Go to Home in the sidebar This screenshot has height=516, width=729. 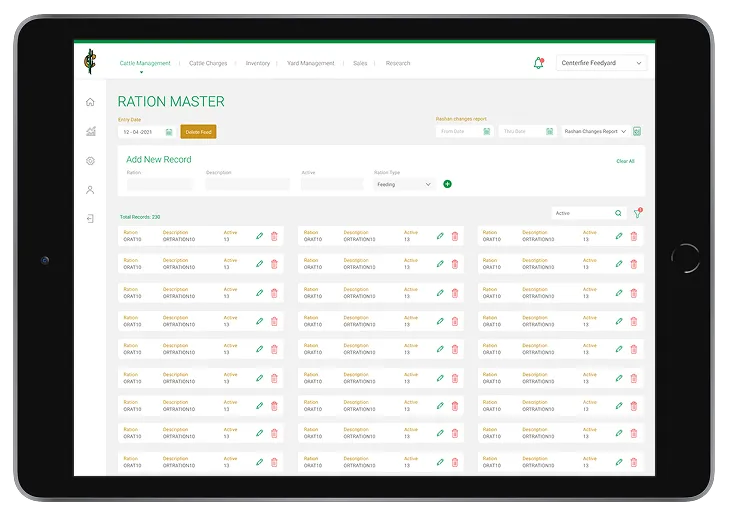(x=90, y=102)
